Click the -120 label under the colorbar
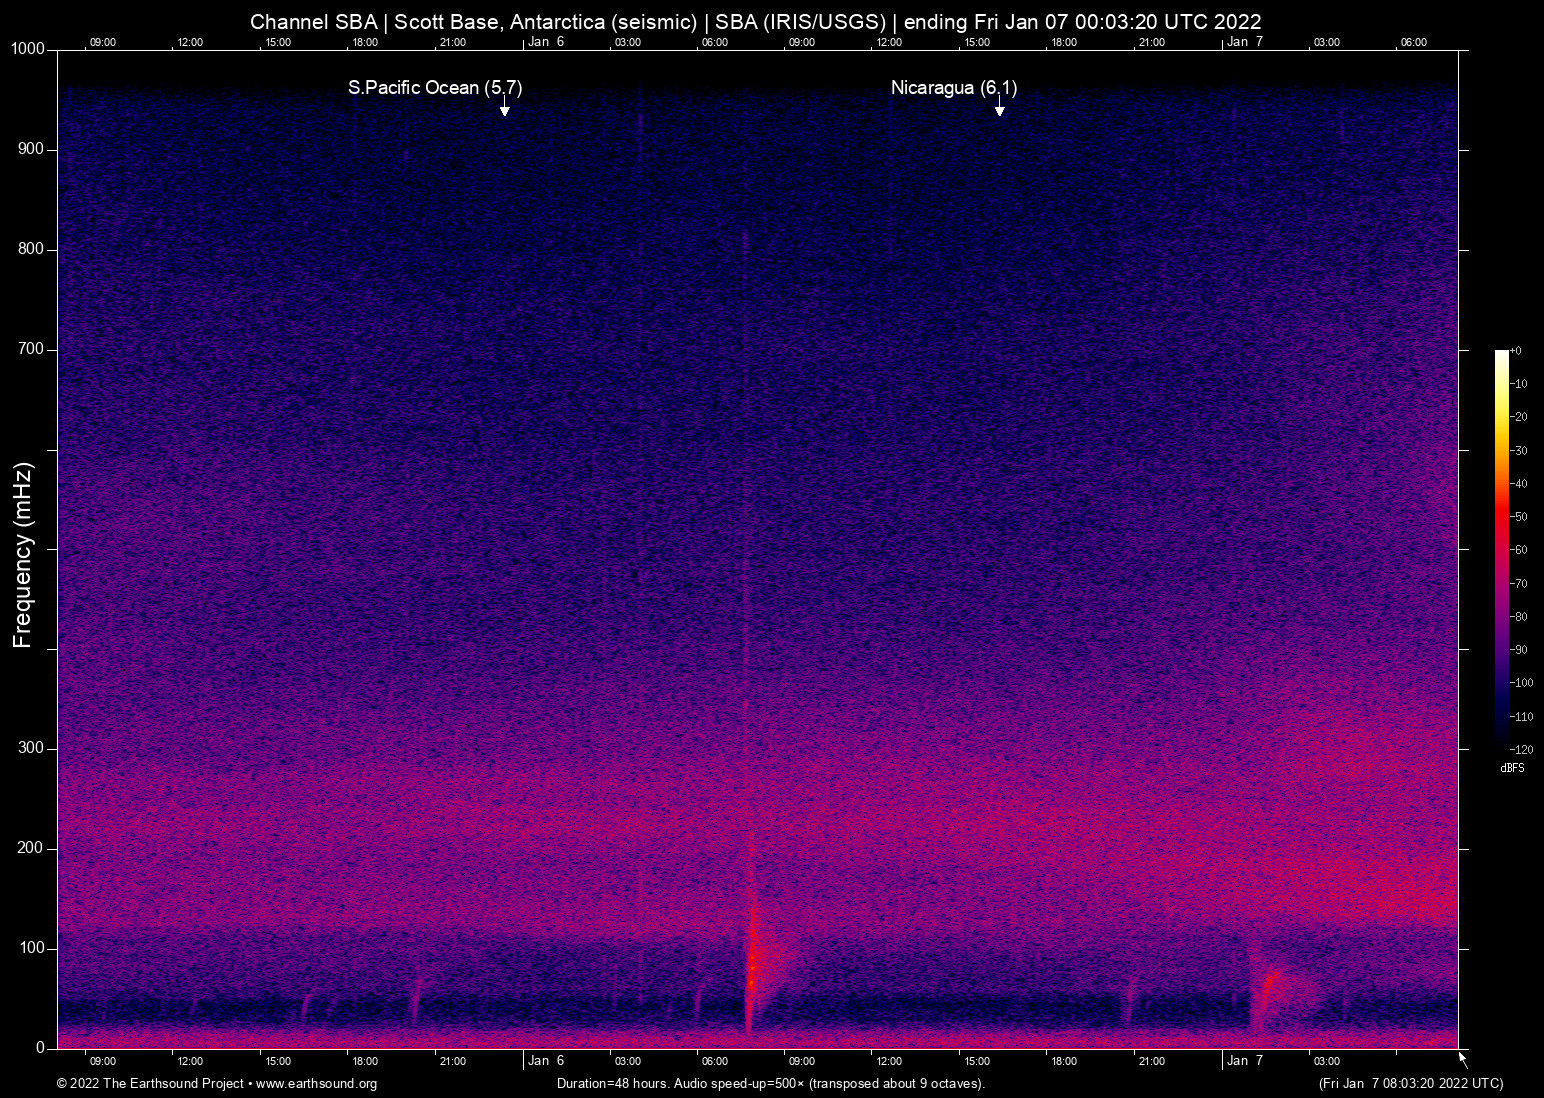Image resolution: width=1544 pixels, height=1098 pixels. point(1523,749)
